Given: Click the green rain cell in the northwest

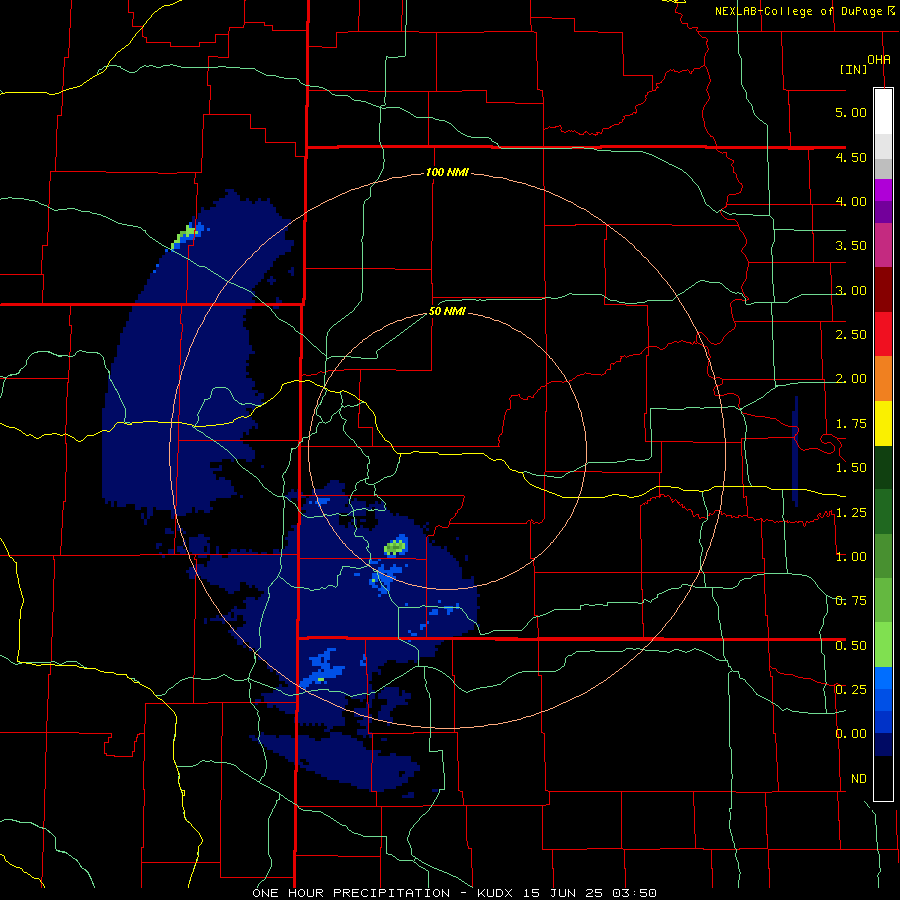Looking at the screenshot, I should click(x=186, y=236).
